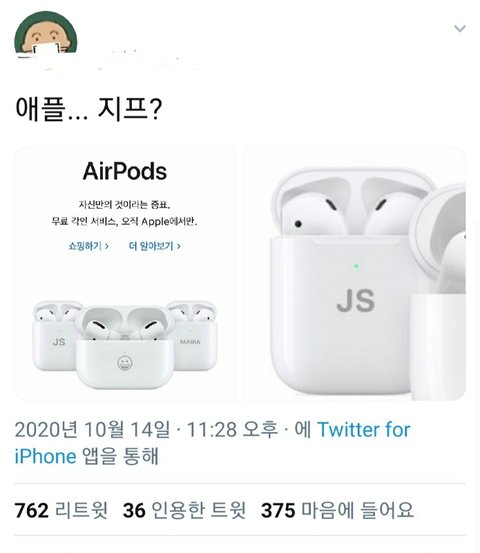The image size is (480, 553).
Task: Open the author's profile avatar
Action: coord(46,35)
